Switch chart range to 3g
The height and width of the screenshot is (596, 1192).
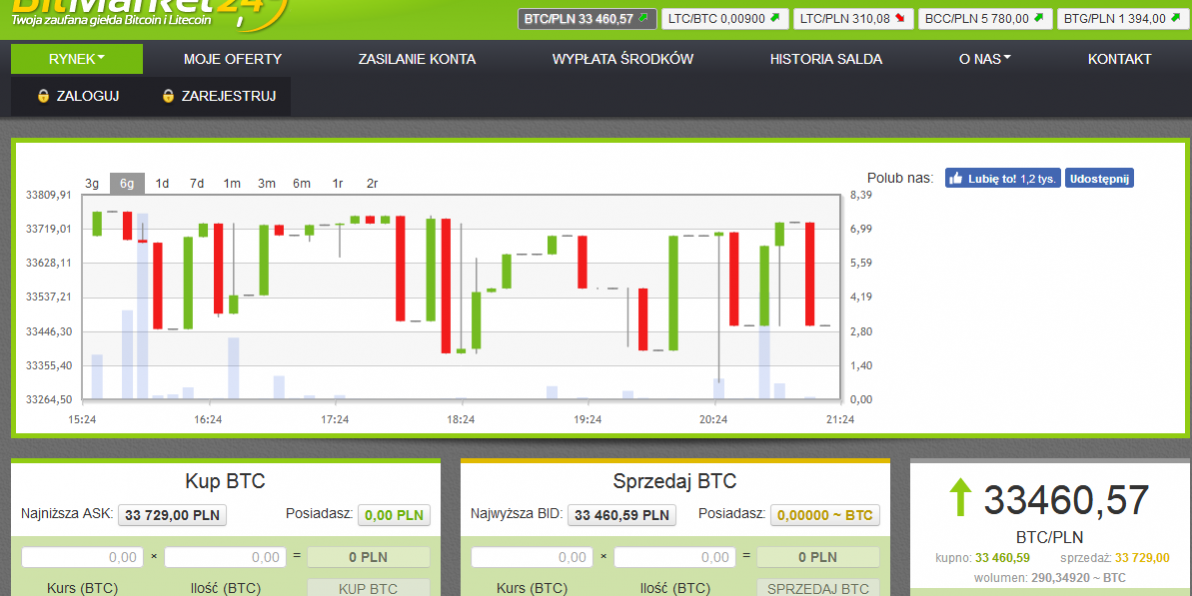pos(92,183)
